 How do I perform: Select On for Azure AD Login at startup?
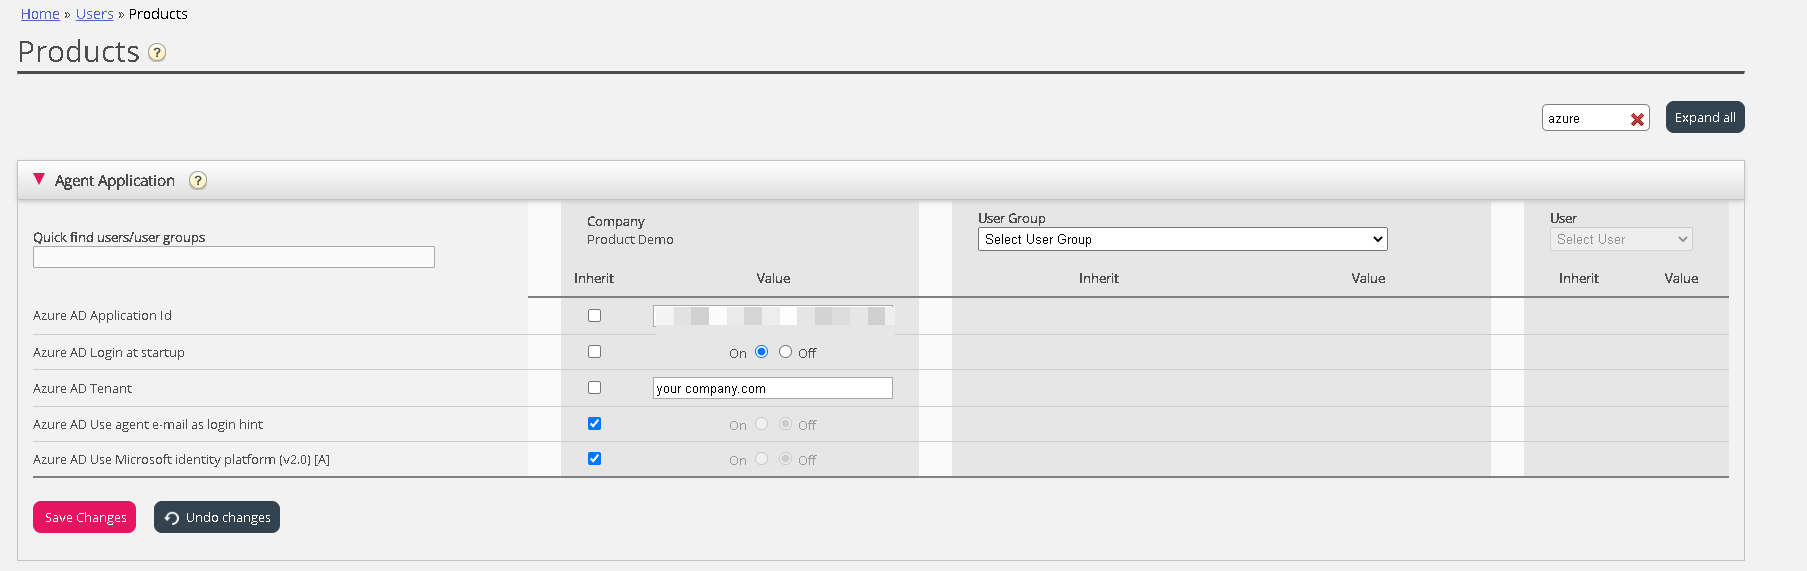pyautogui.click(x=762, y=352)
